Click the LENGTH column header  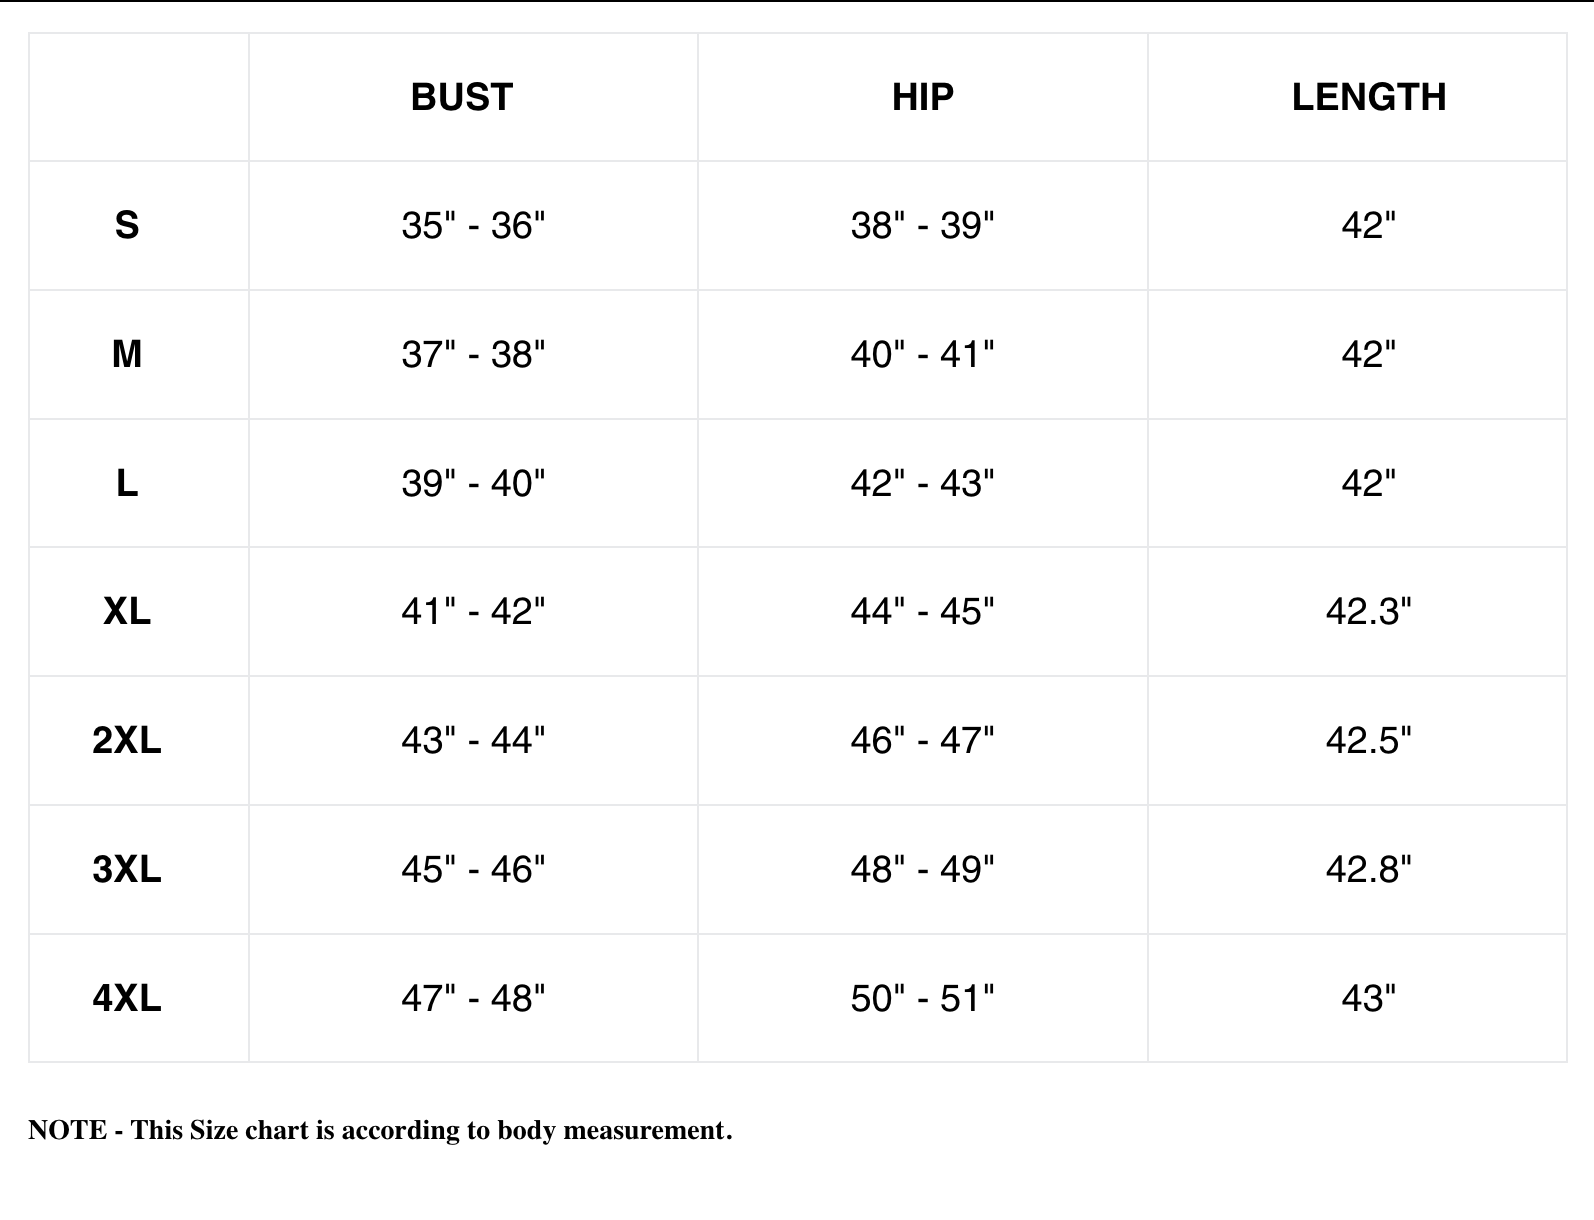pyautogui.click(x=1369, y=97)
